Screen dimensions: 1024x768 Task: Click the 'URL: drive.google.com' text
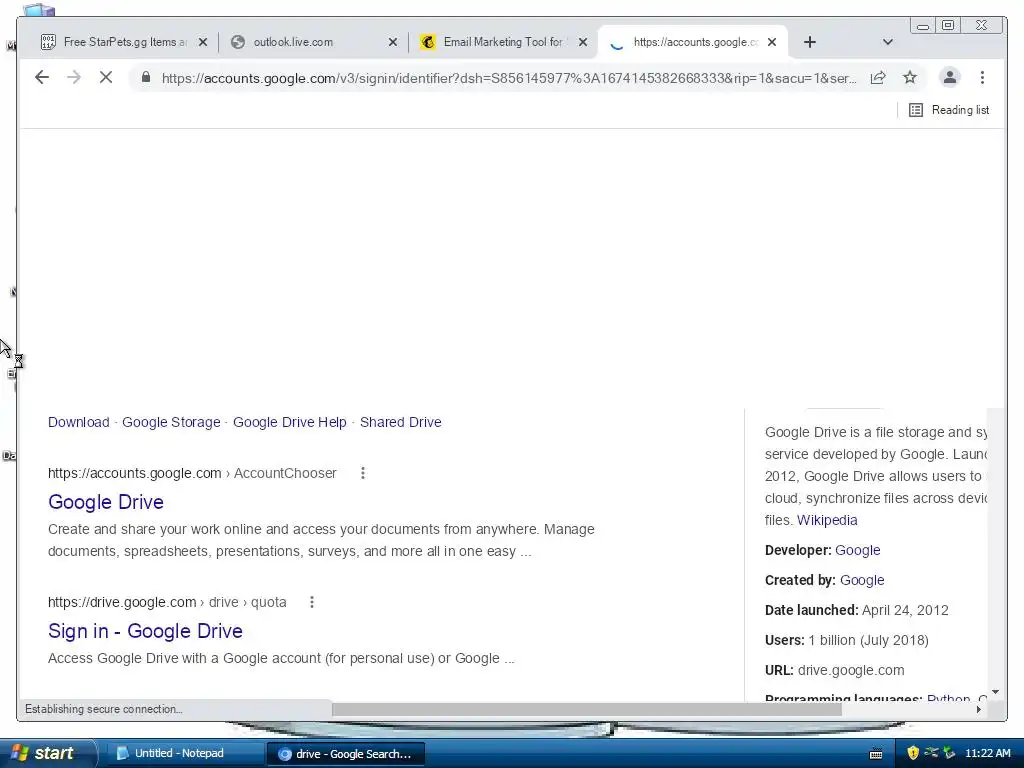(835, 670)
